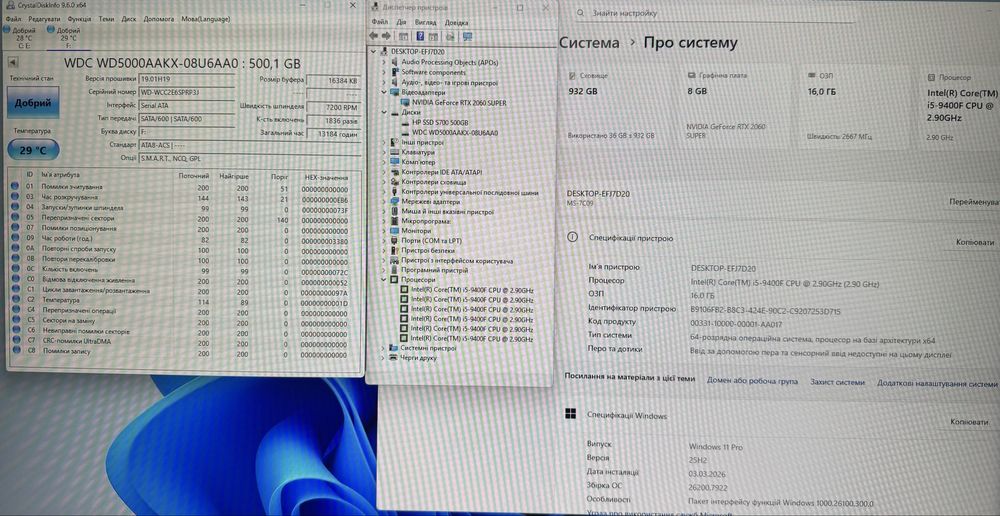Expand the Контролери IDE ATA/ATAPI node
The height and width of the screenshot is (516, 1000).
click(383, 172)
